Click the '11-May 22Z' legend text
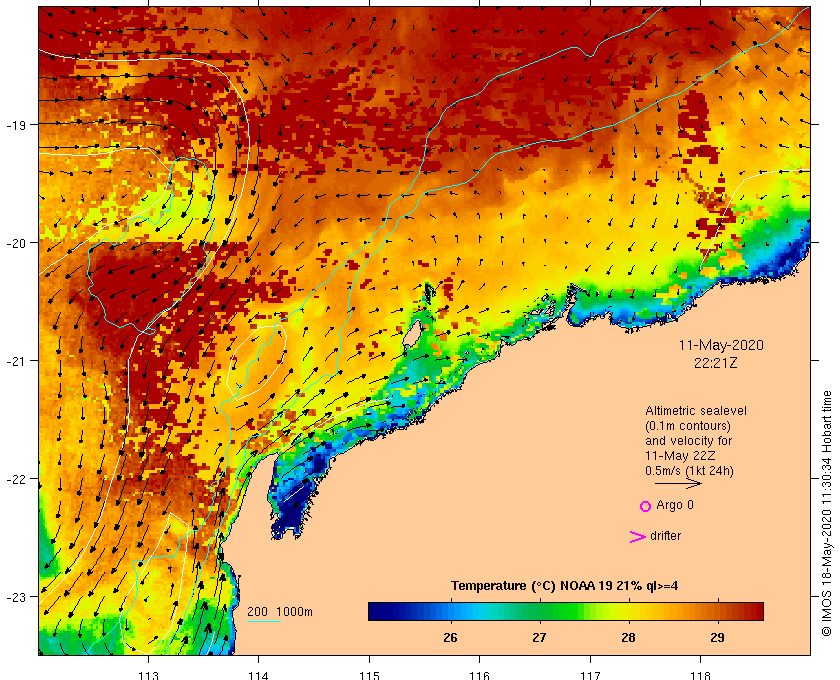Viewport: 840px width, 680px height. point(680,456)
